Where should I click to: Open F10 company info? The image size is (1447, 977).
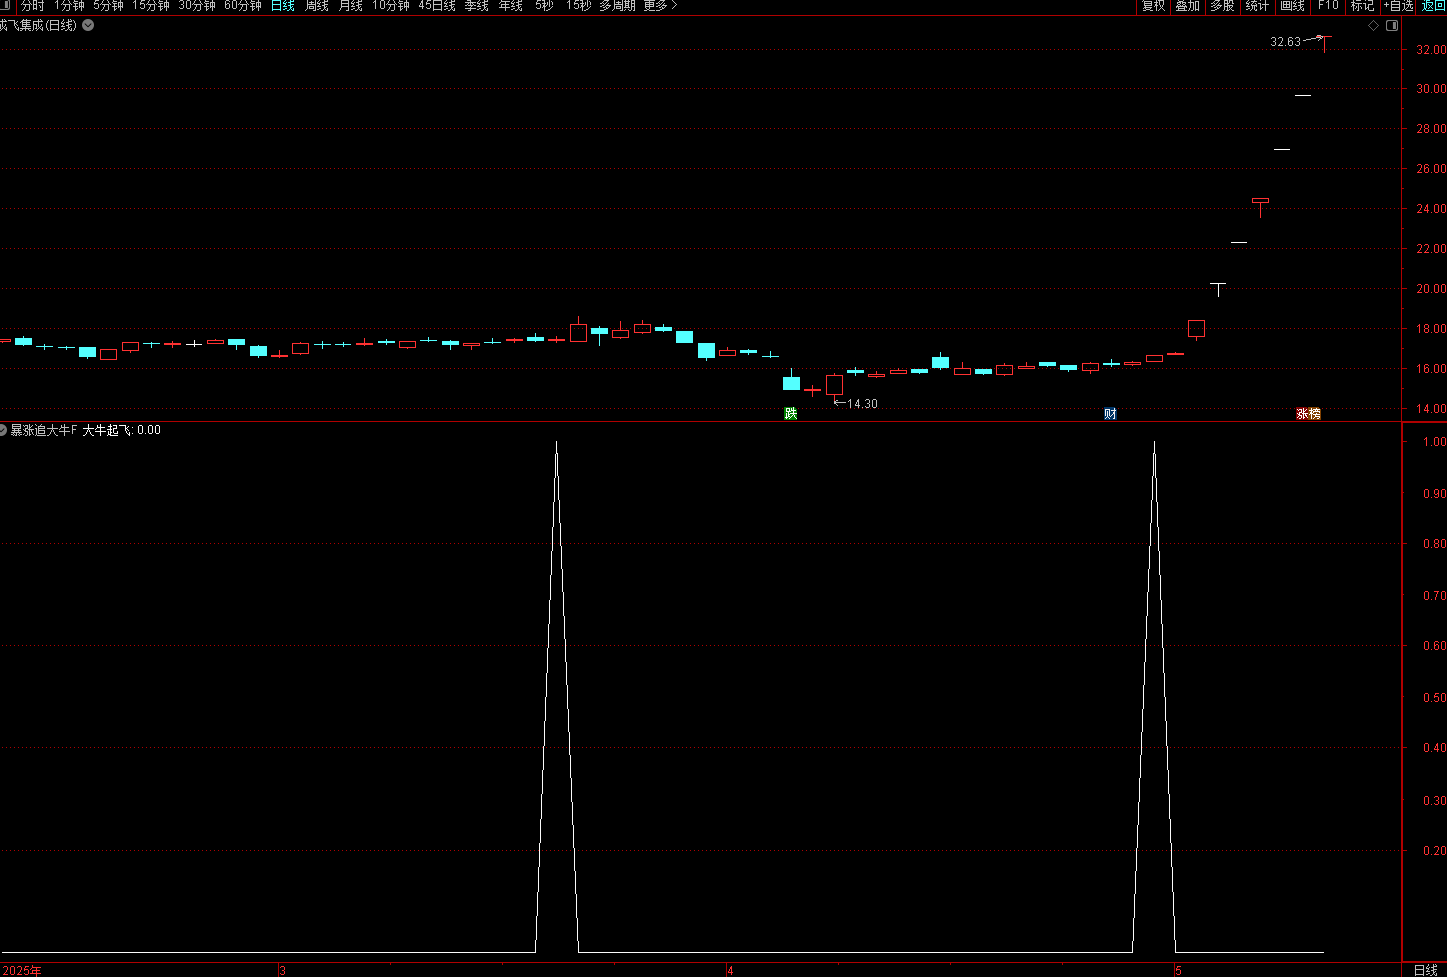pyautogui.click(x=1328, y=6)
